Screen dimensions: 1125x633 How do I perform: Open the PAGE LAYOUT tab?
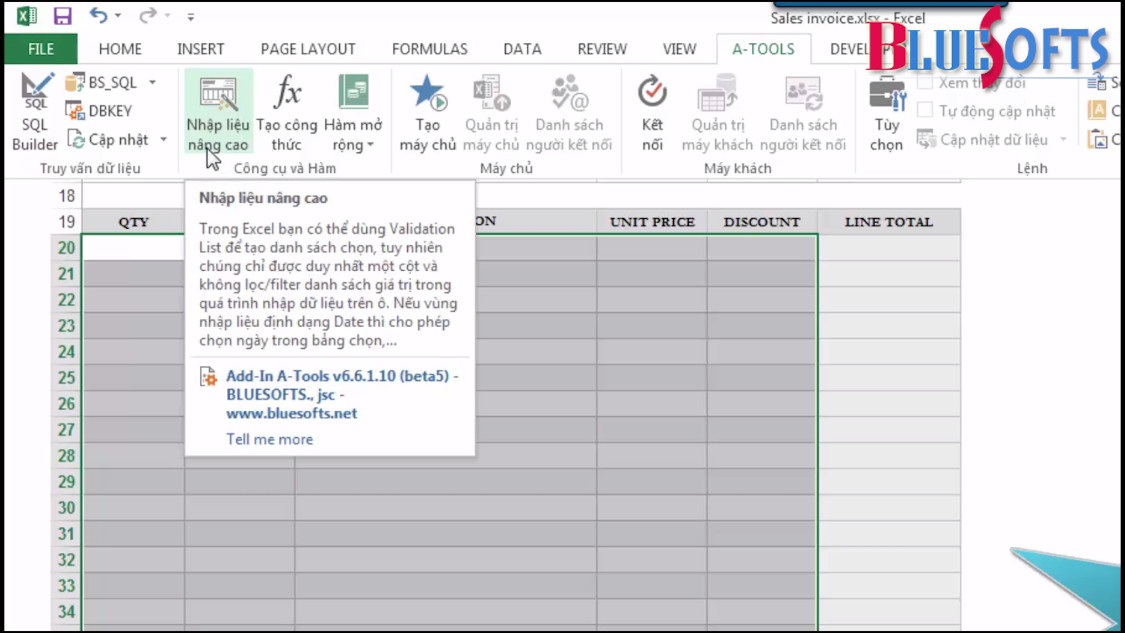(308, 49)
